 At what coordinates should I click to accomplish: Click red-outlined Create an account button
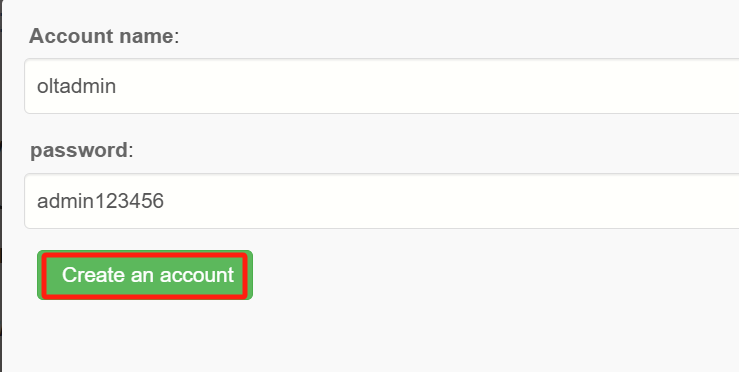point(145,275)
